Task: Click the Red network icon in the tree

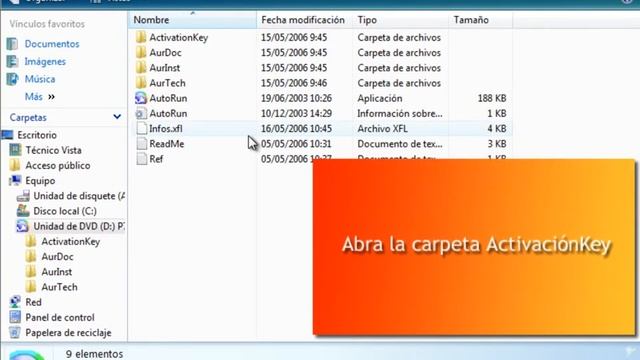Action: pyautogui.click(x=15, y=302)
